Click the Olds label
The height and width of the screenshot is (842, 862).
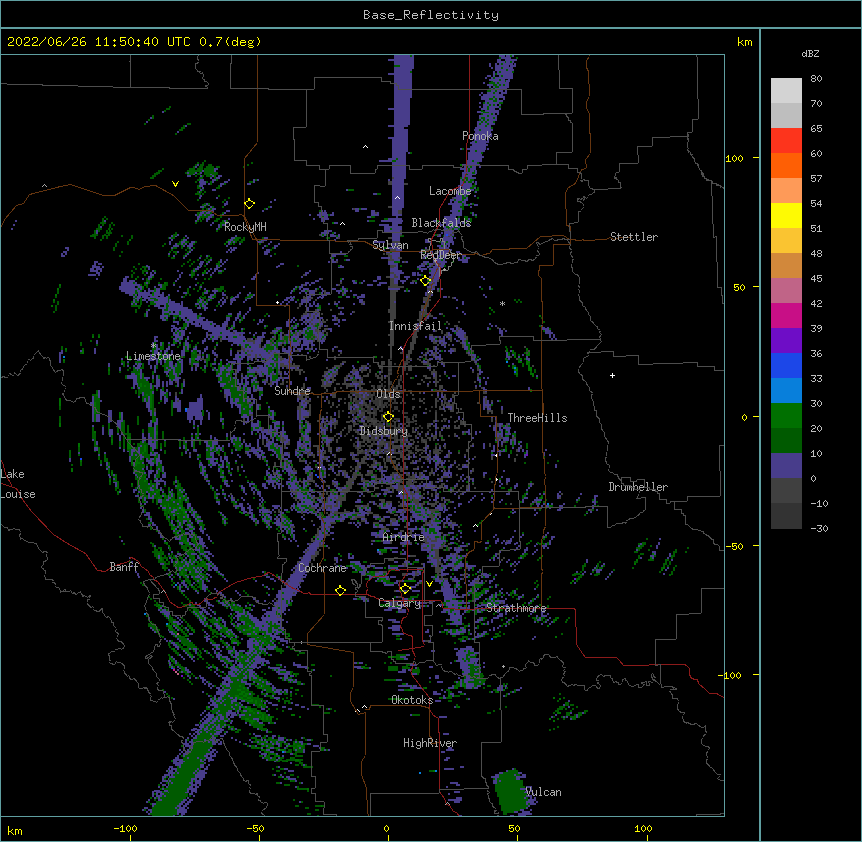pos(388,394)
